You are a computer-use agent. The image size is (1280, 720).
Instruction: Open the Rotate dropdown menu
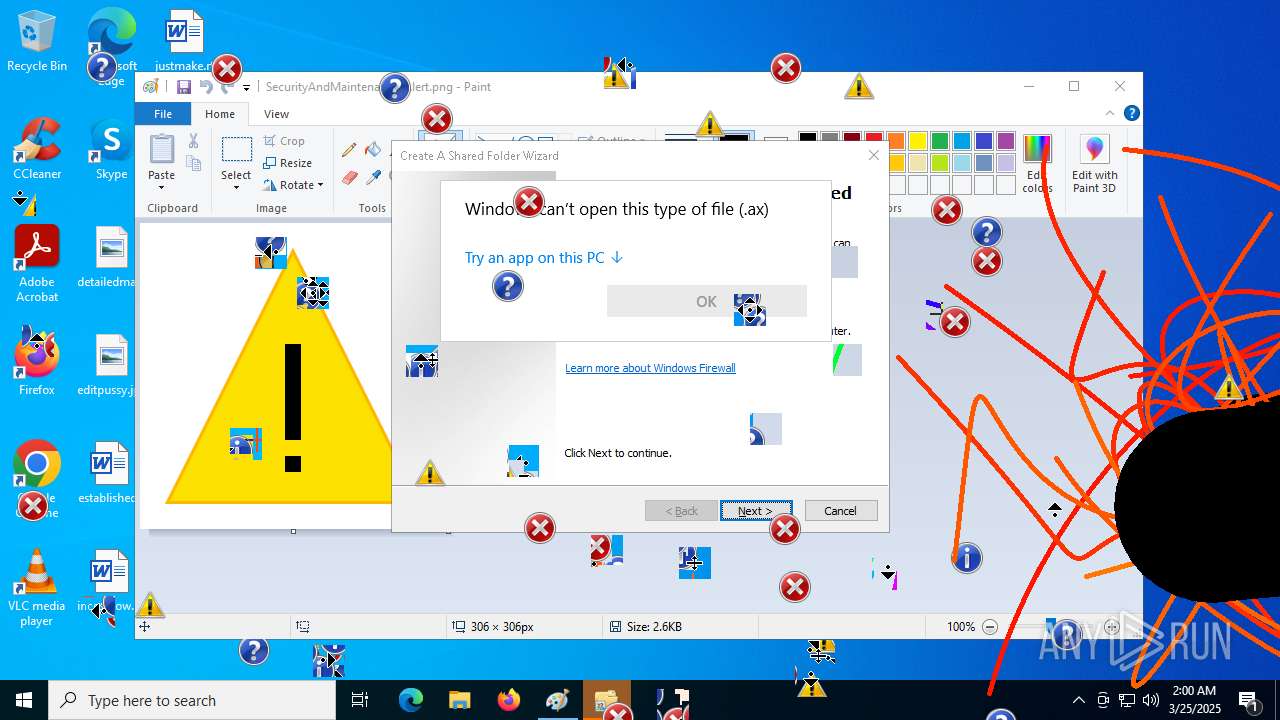294,185
